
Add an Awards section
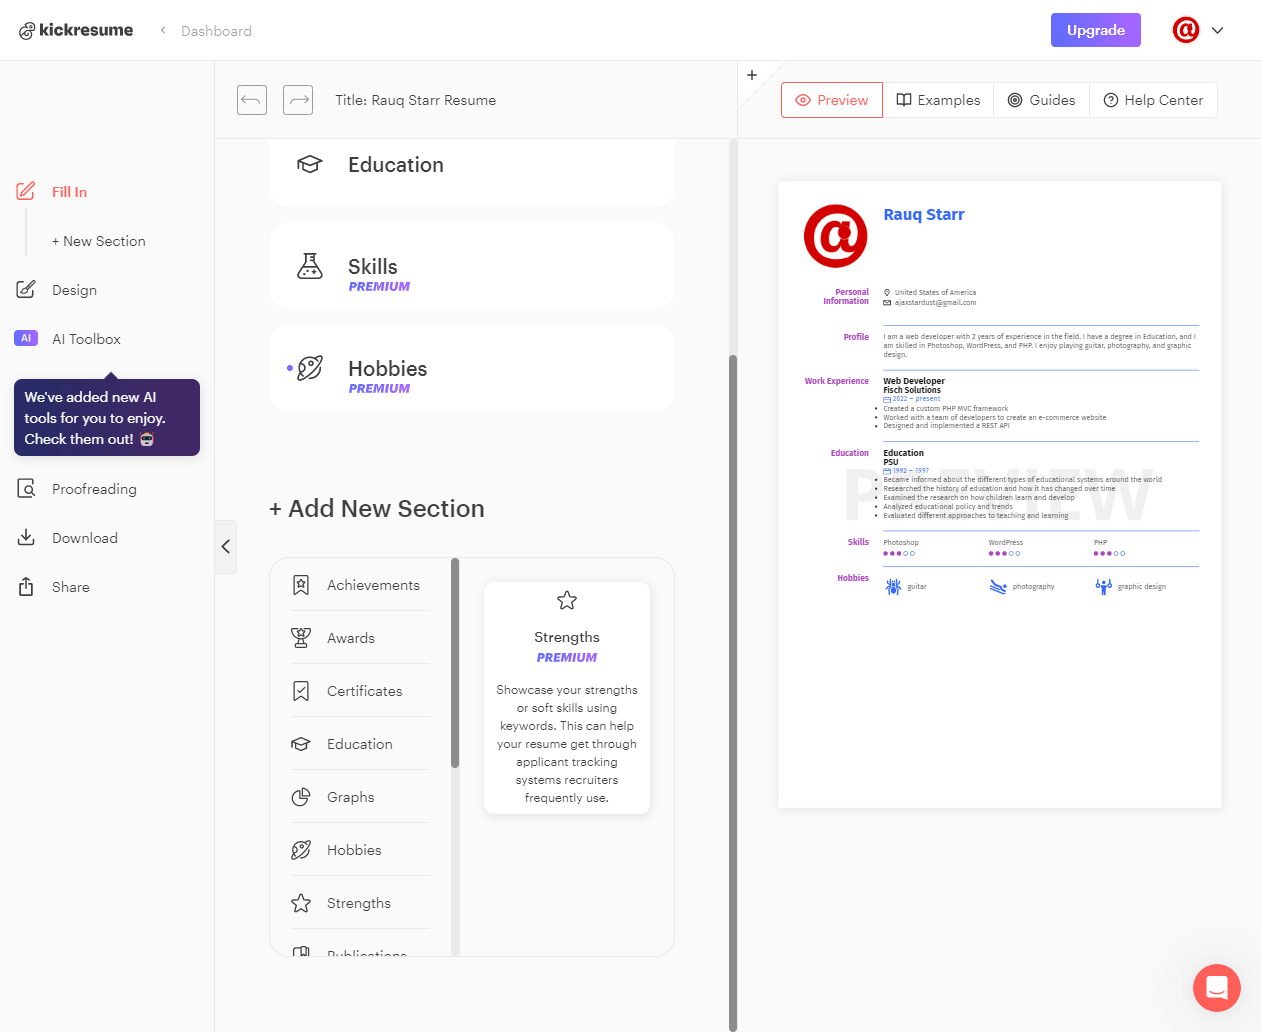pyautogui.click(x=360, y=638)
